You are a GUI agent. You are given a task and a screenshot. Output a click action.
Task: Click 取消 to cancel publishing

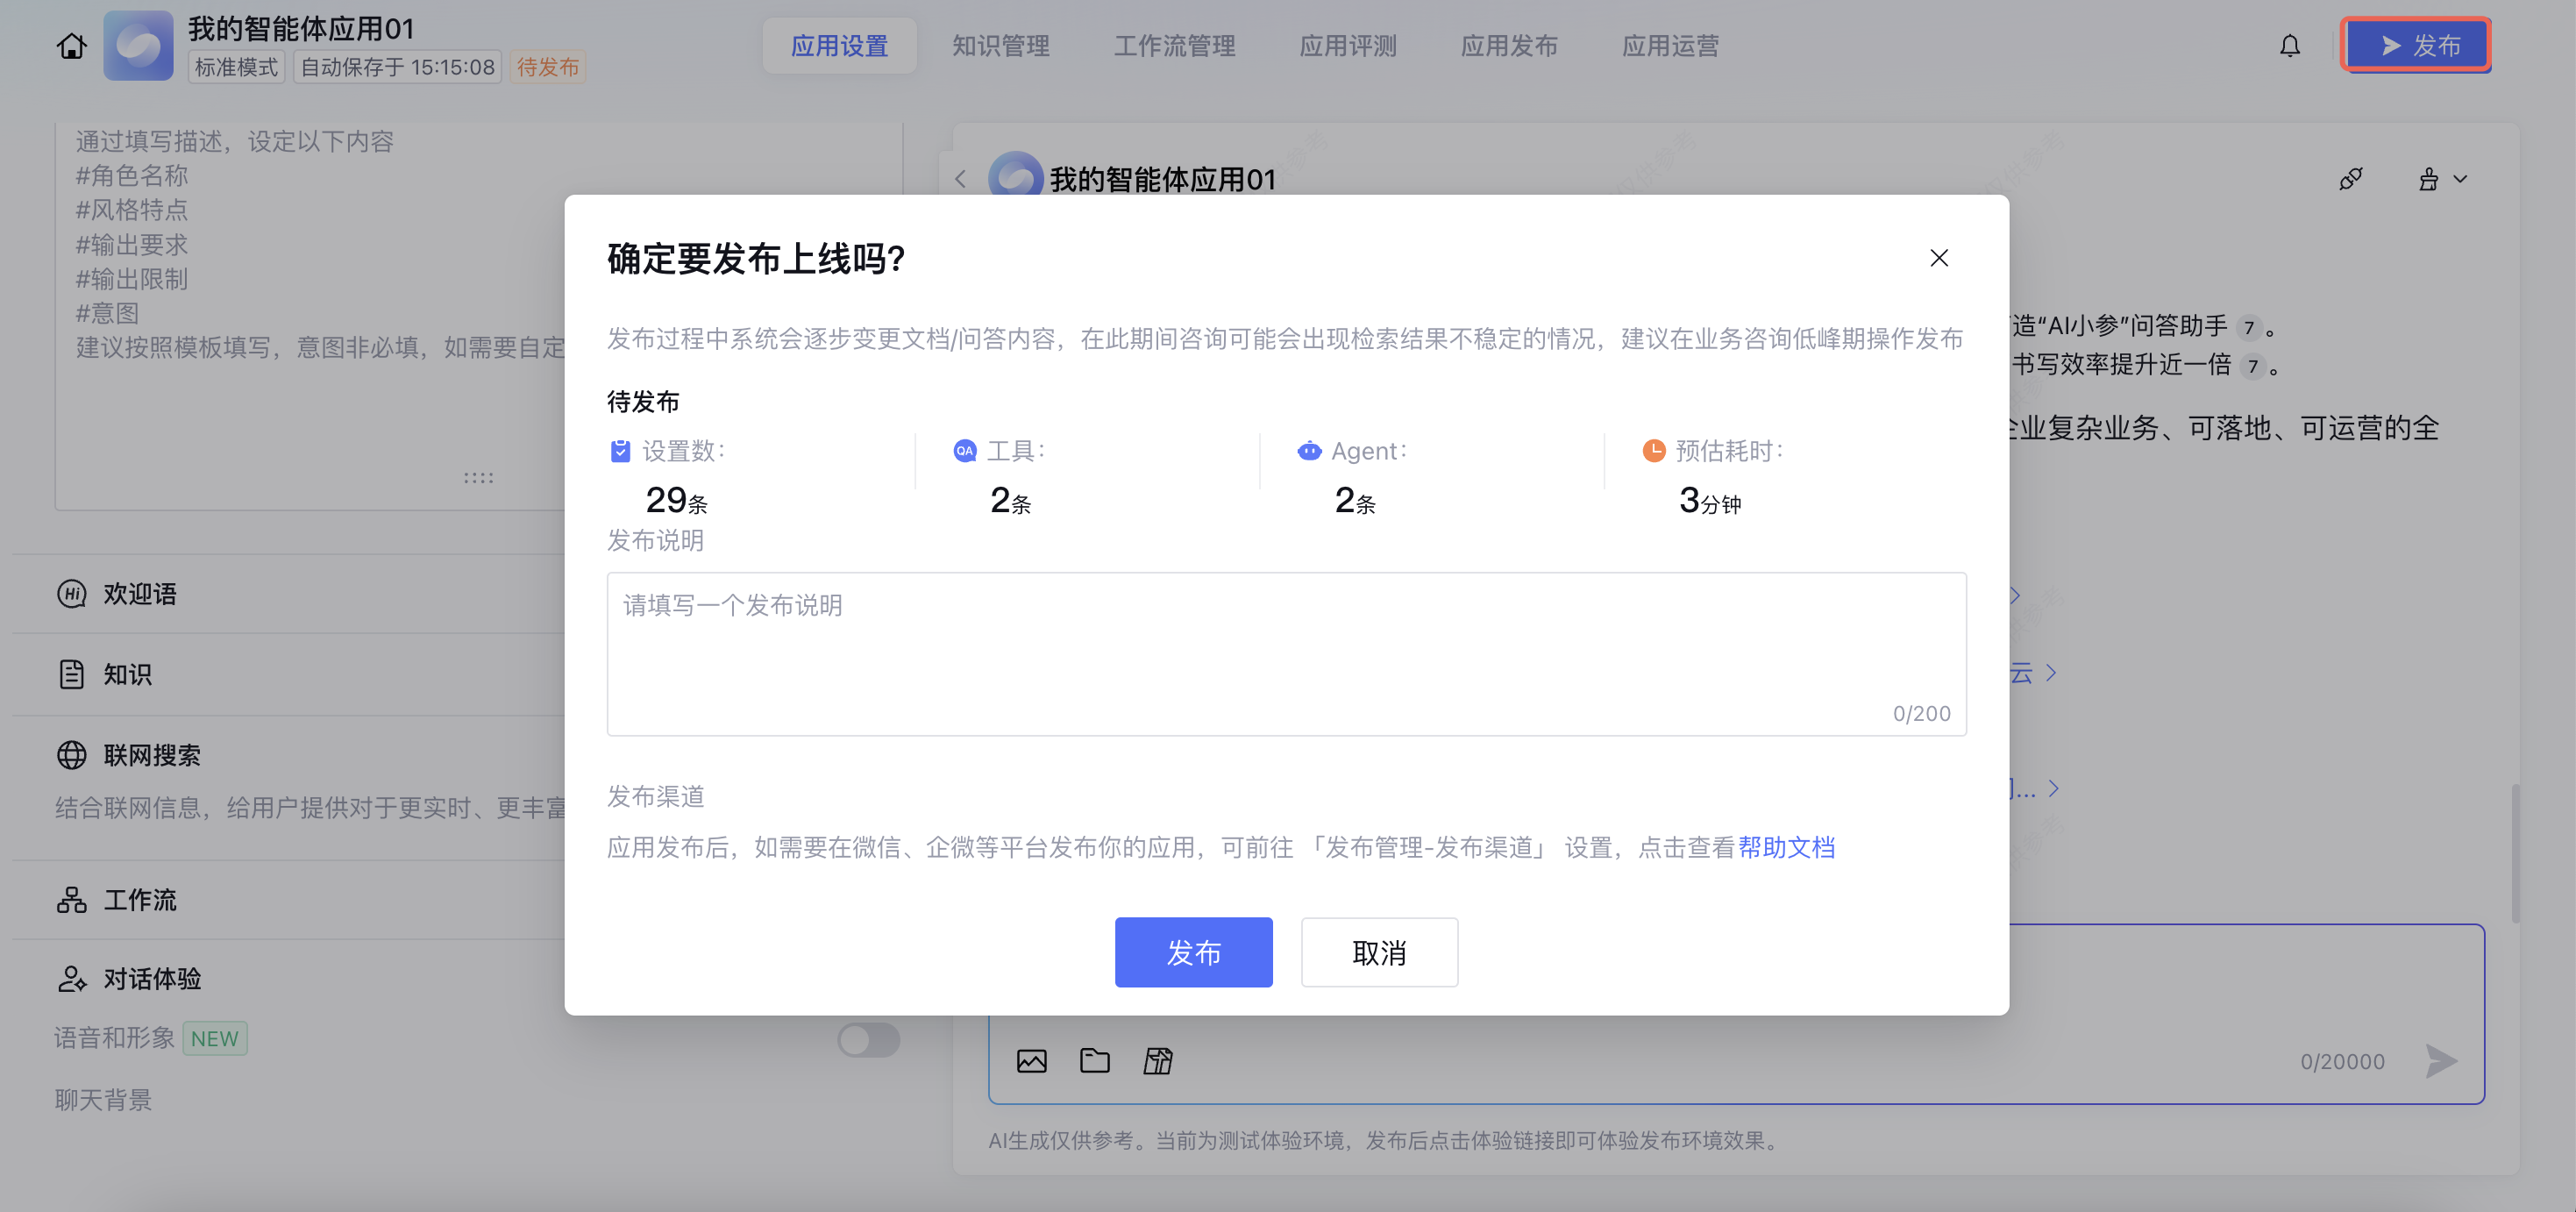click(1378, 952)
